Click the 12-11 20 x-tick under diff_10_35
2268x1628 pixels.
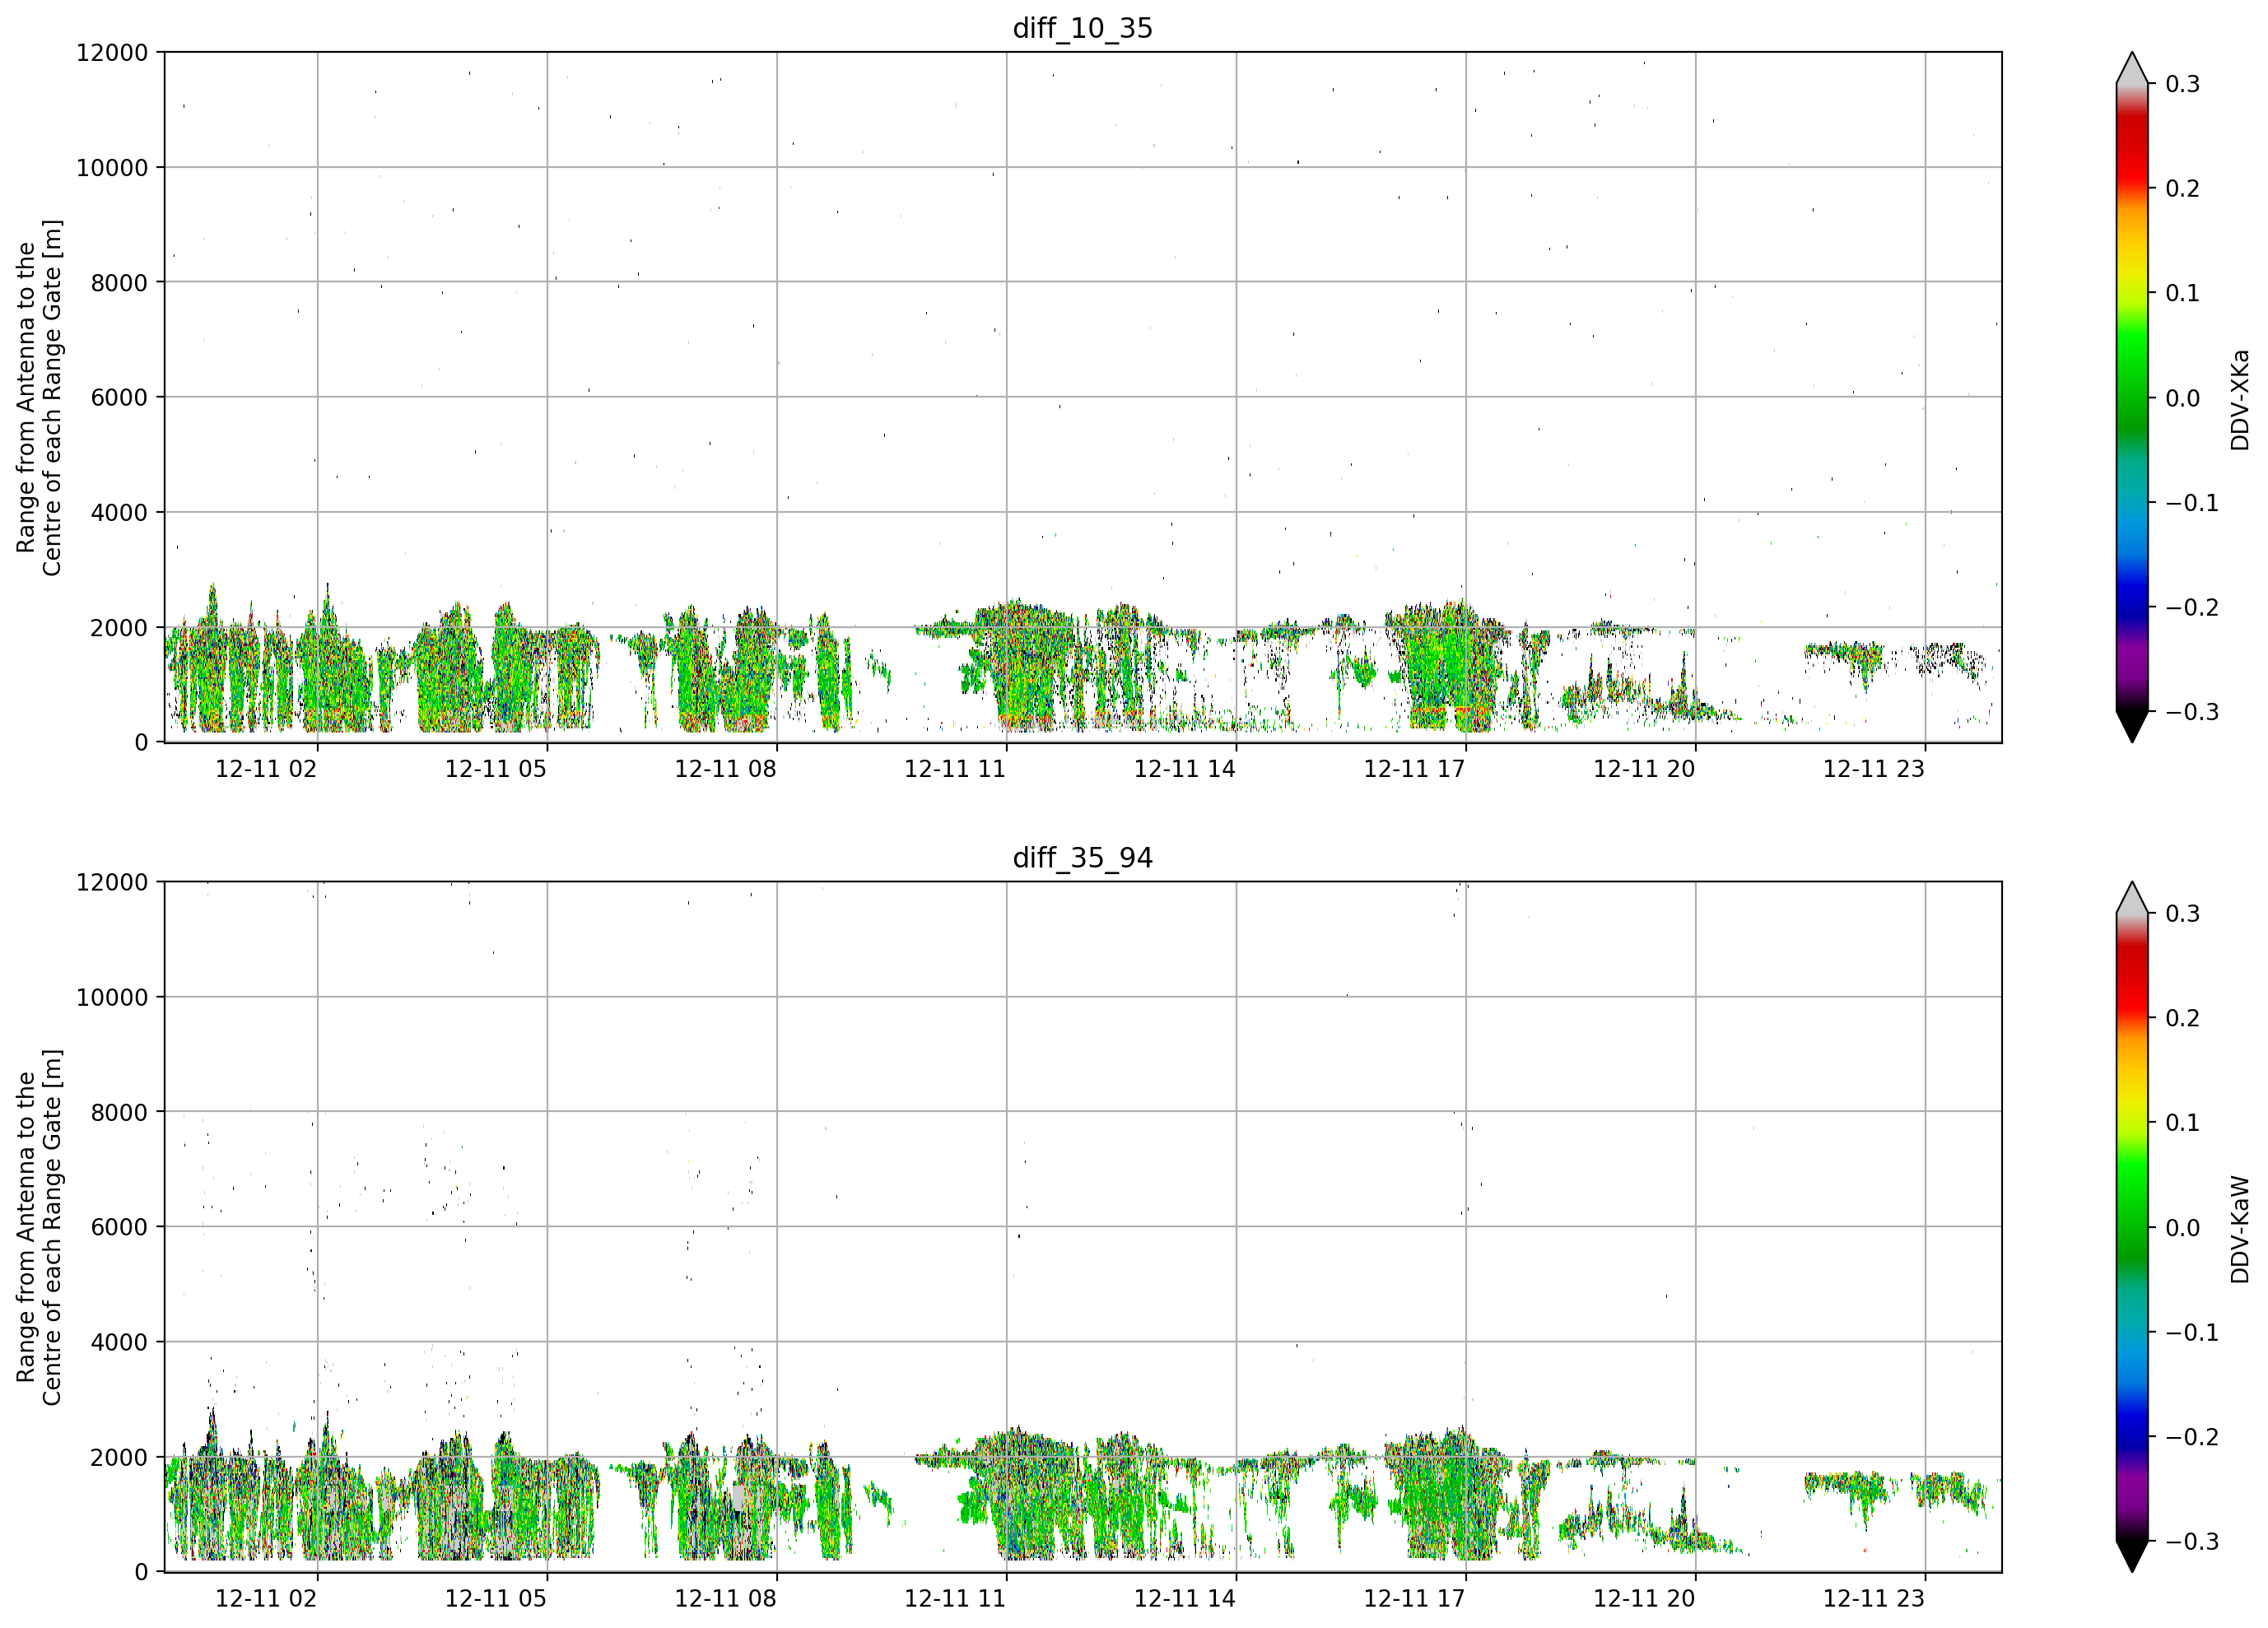(x=1644, y=769)
